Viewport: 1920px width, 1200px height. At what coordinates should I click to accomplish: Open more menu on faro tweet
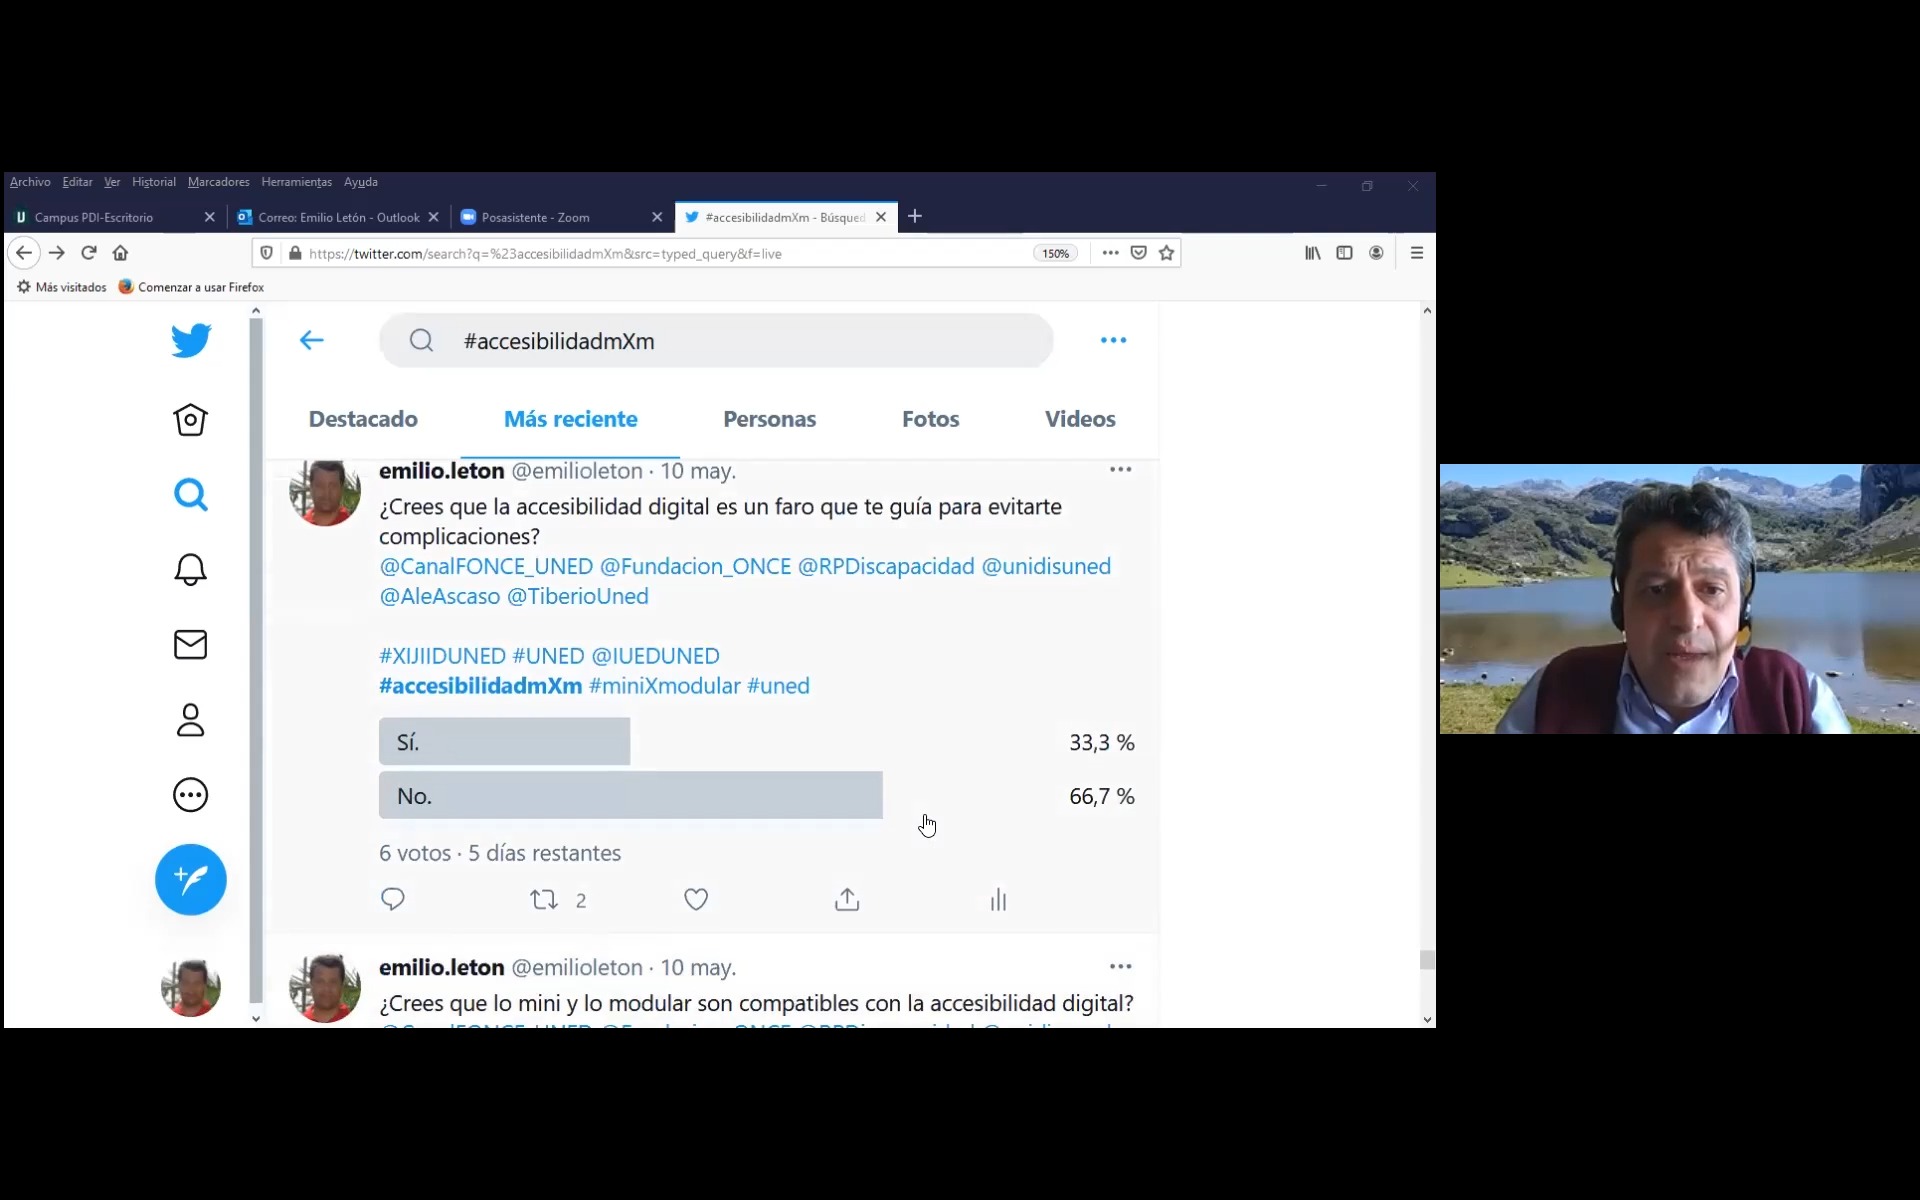(1120, 469)
